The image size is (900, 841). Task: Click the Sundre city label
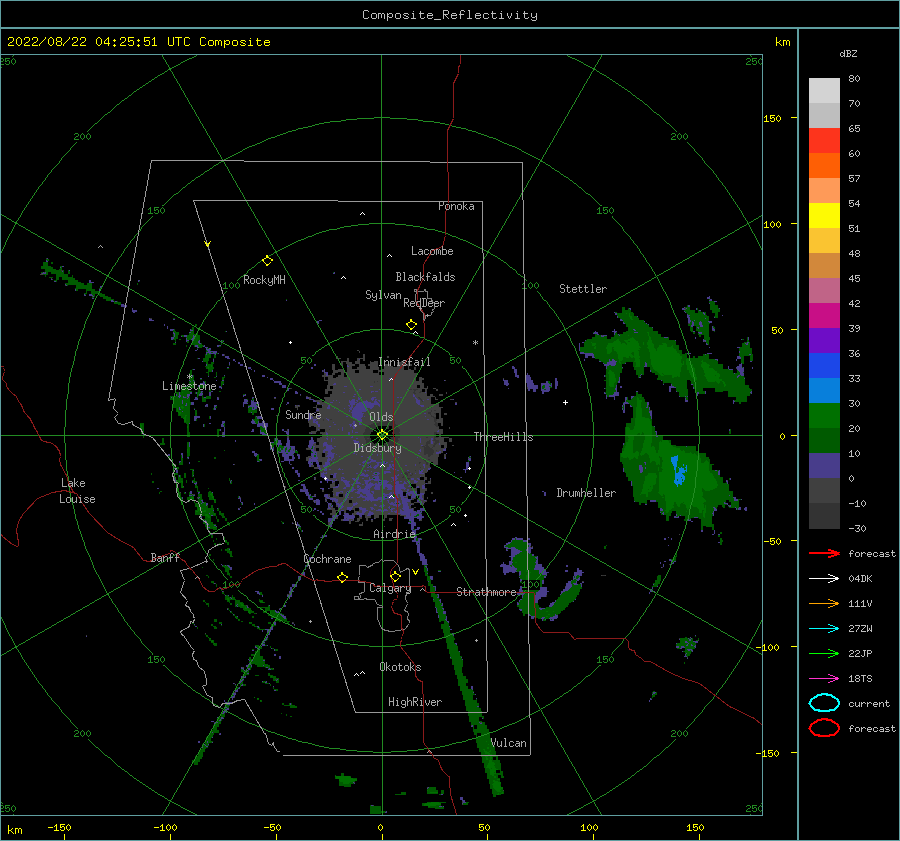tap(303, 414)
